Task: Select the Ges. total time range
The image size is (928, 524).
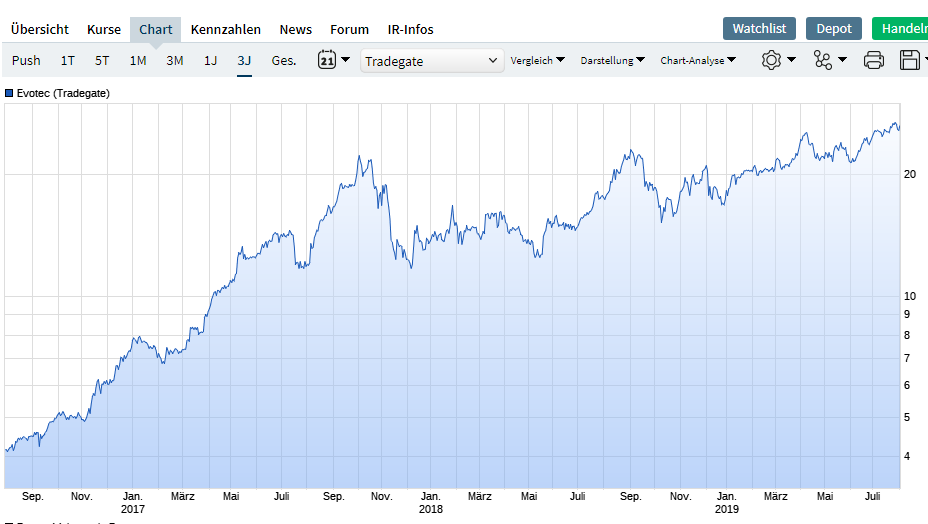Action: [283, 60]
